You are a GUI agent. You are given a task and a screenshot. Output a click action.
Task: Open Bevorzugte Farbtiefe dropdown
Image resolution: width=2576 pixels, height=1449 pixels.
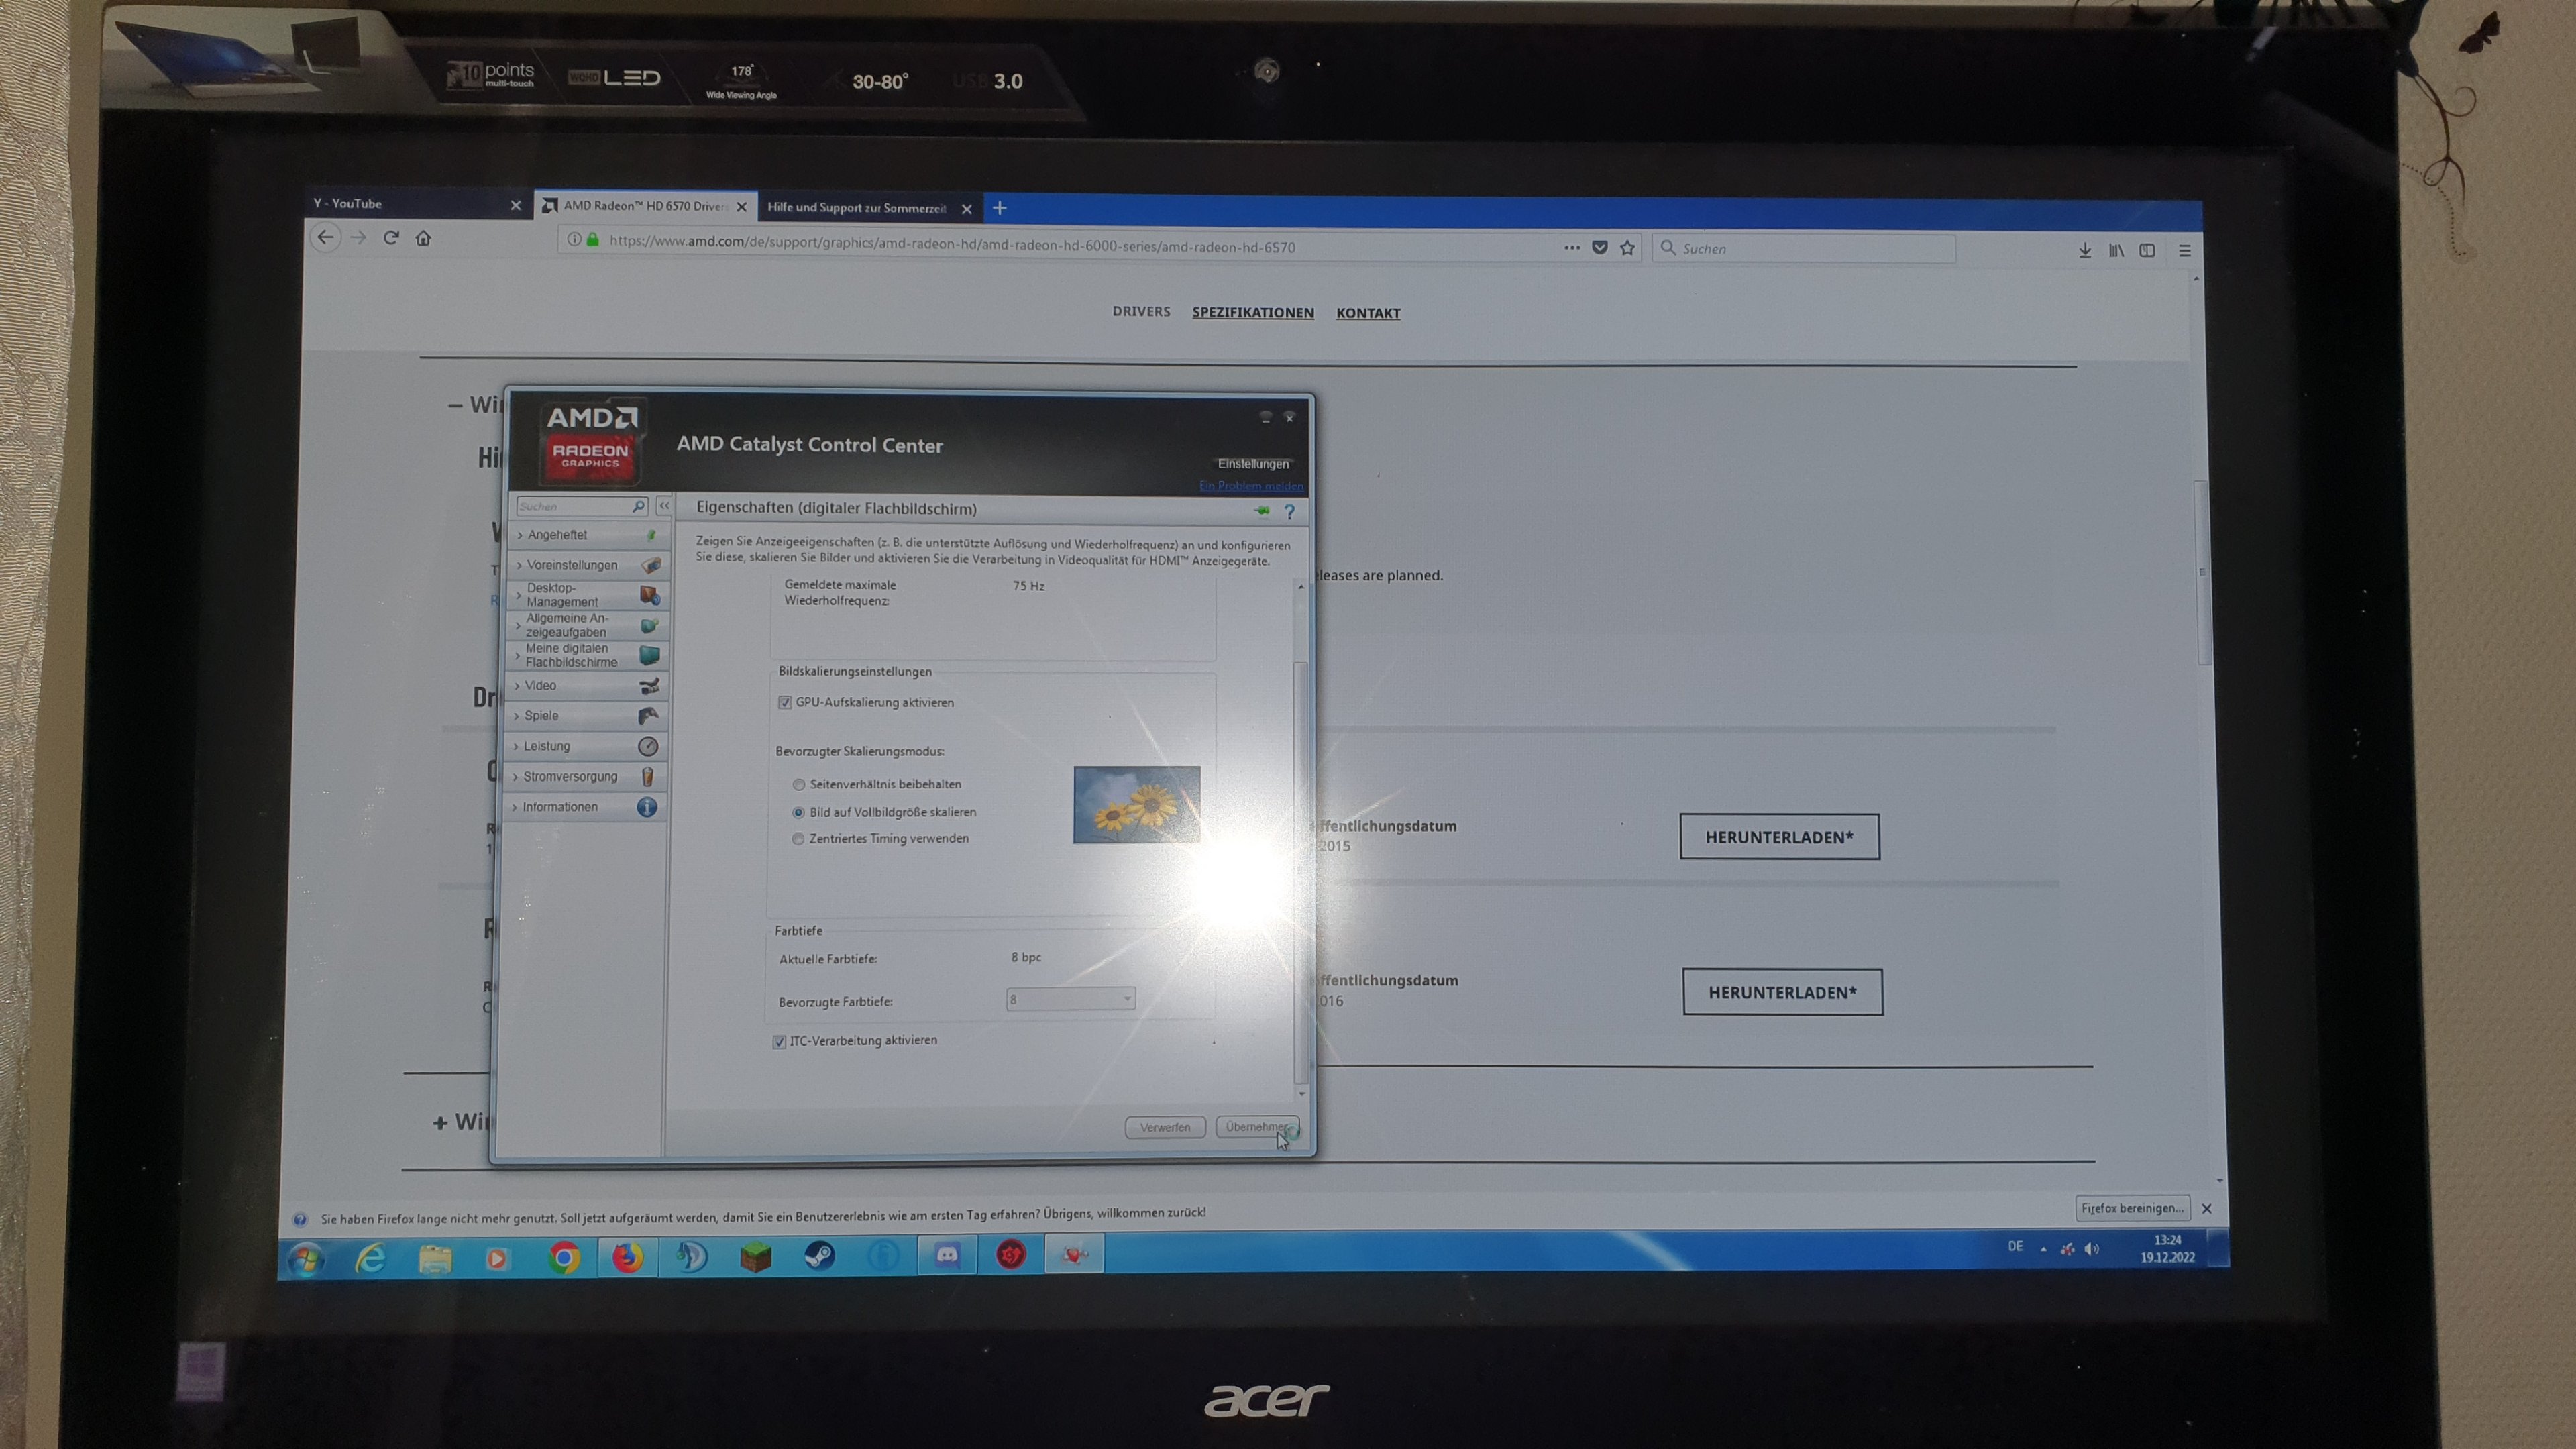coord(1070,999)
